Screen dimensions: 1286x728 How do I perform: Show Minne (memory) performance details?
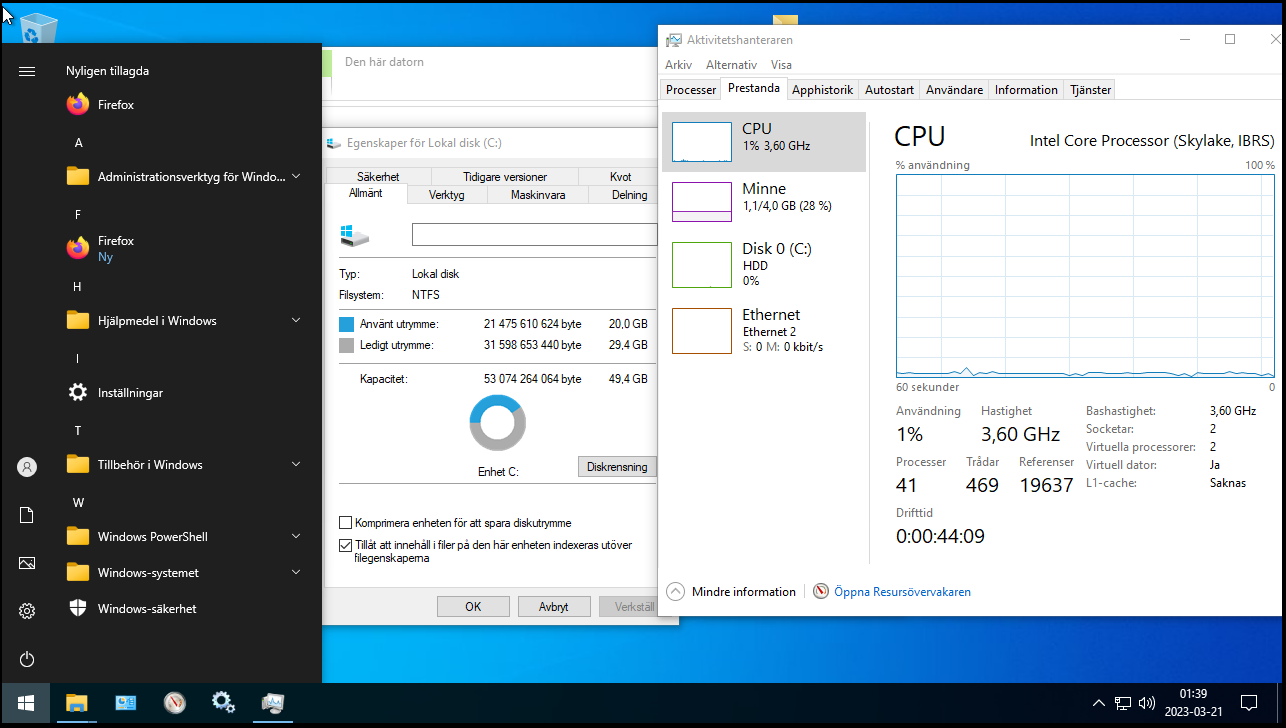click(x=767, y=200)
